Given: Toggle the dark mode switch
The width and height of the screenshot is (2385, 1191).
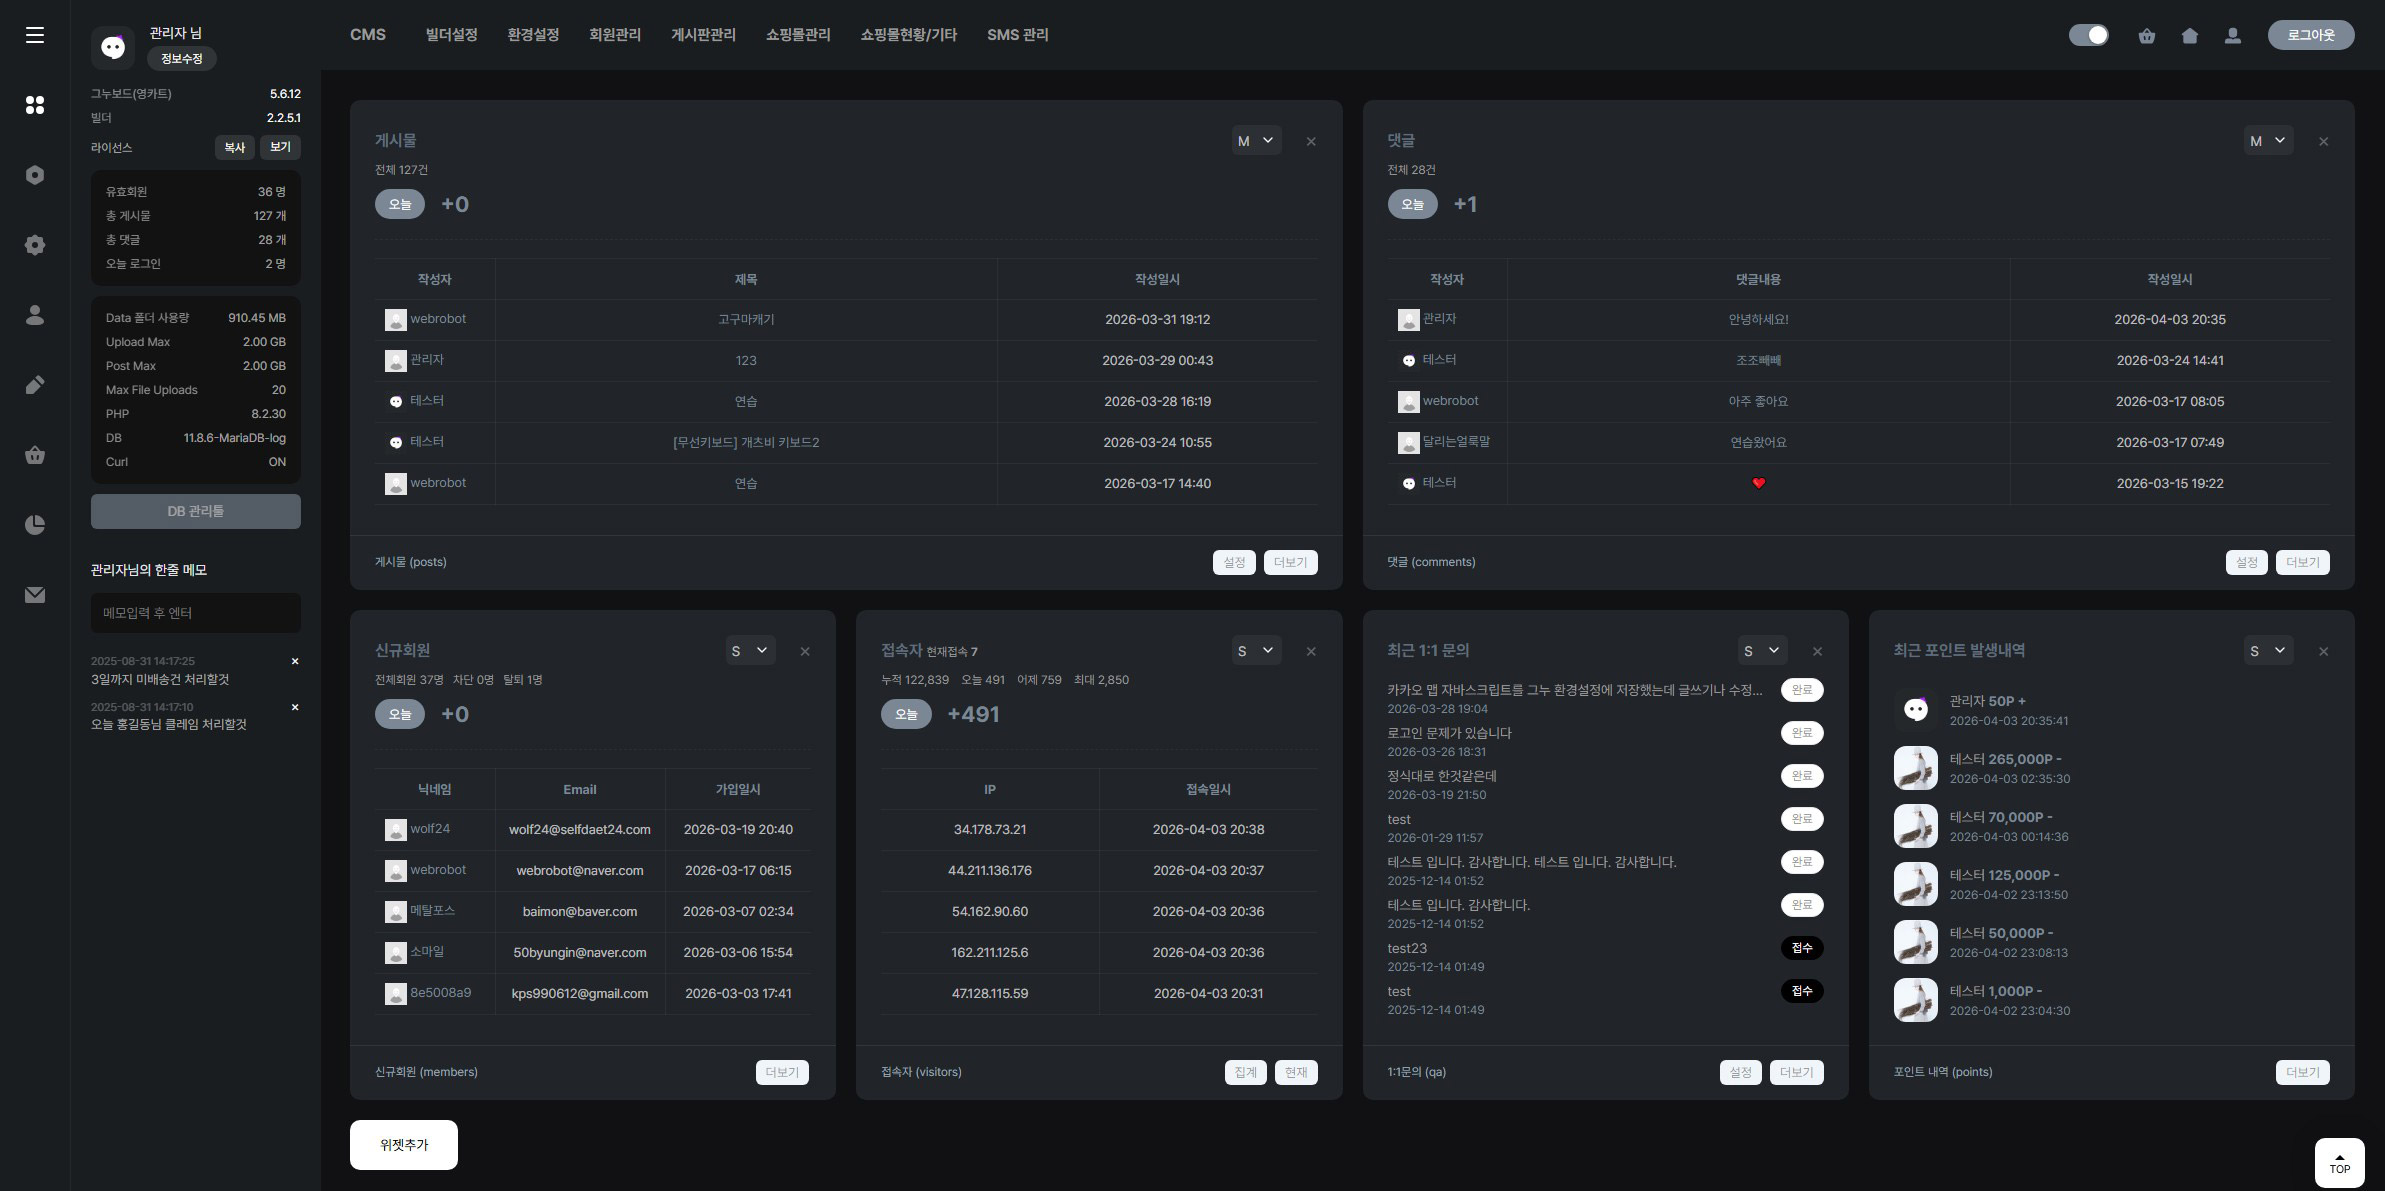Looking at the screenshot, I should pyautogui.click(x=2088, y=35).
